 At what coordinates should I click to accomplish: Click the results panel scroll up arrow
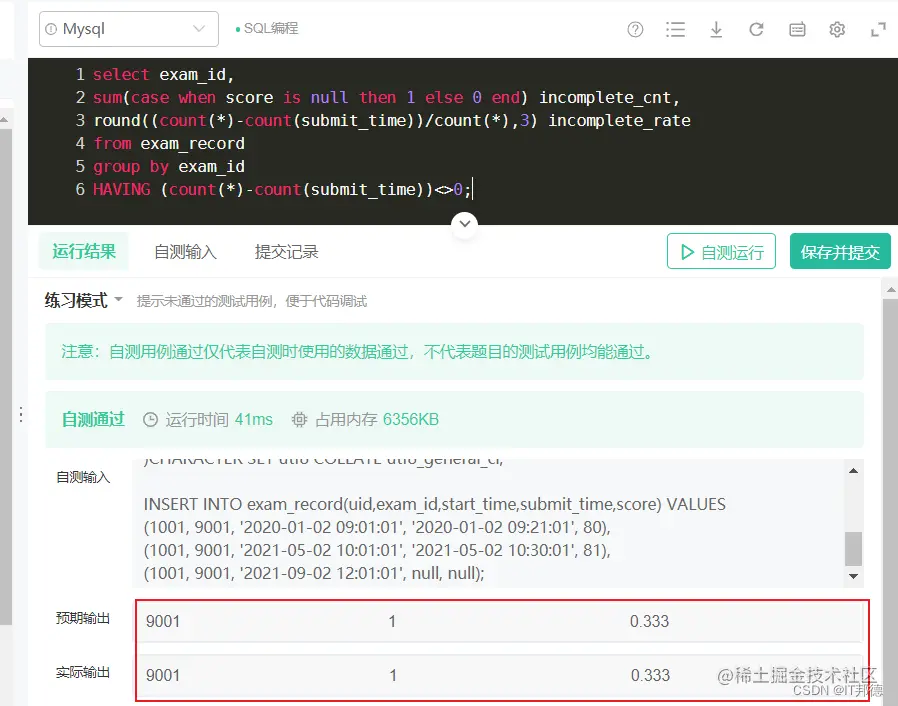click(891, 290)
